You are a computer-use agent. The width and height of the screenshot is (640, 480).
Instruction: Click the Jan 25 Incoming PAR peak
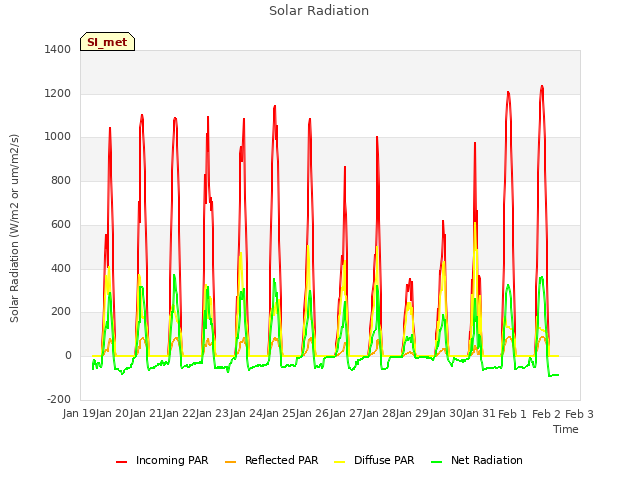[275, 107]
